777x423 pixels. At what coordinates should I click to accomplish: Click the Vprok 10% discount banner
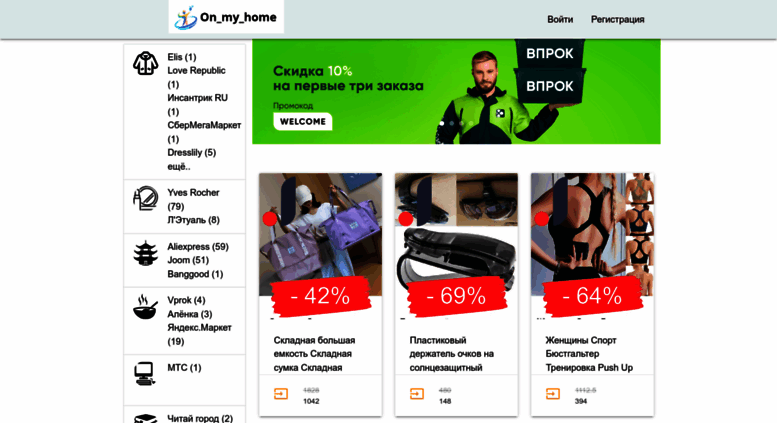(x=456, y=92)
